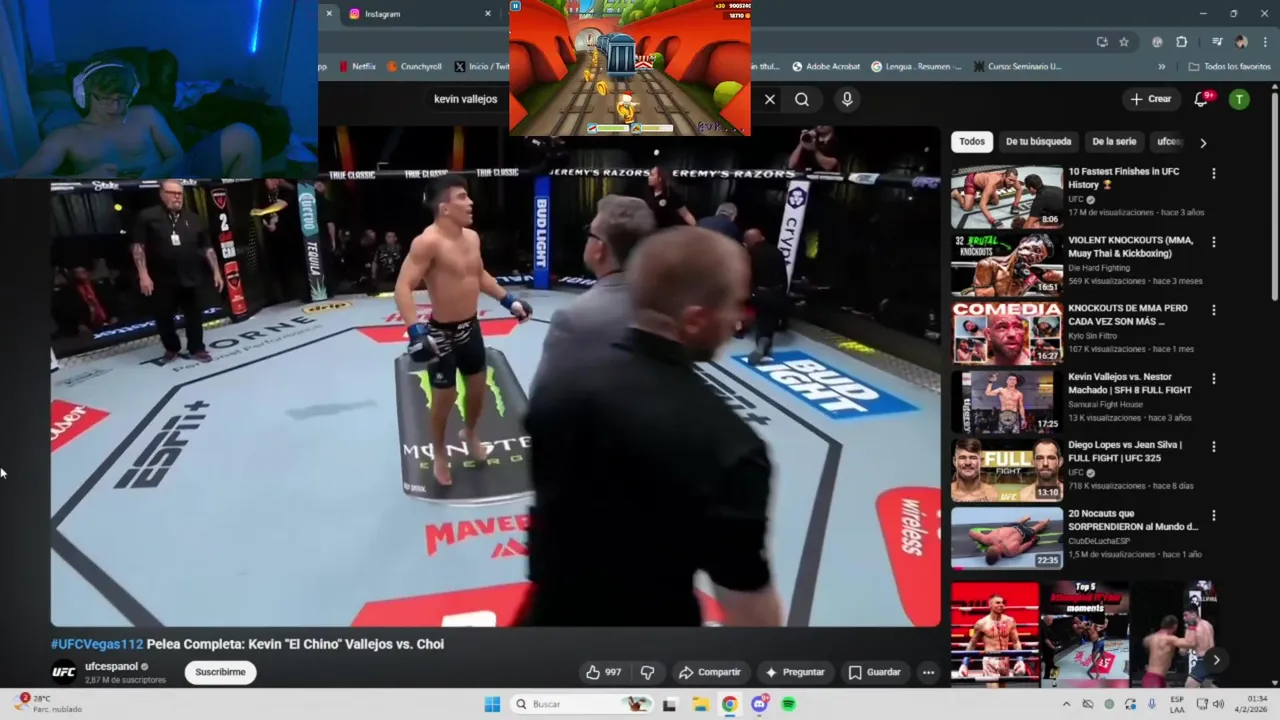Open Chrome extensions puzzle icon
The height and width of the screenshot is (720, 1280).
click(x=1182, y=42)
